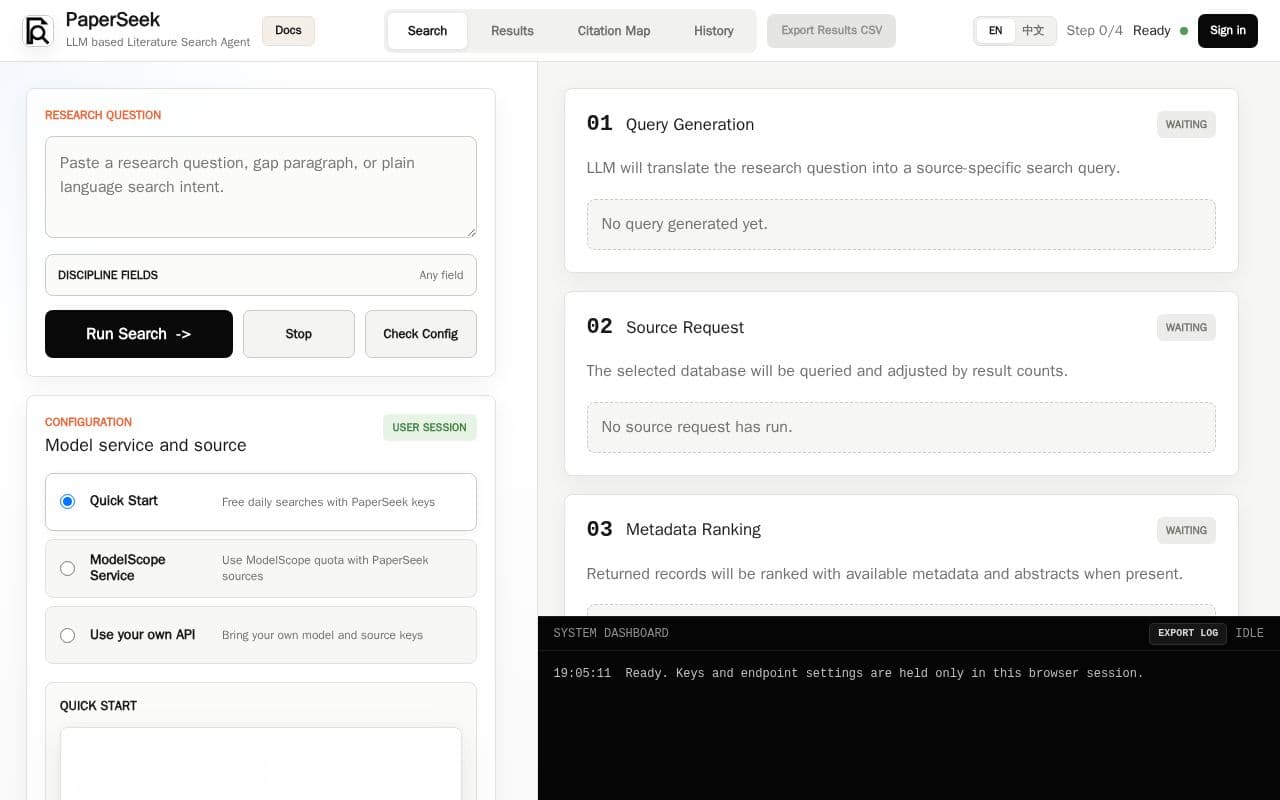Viewport: 1280px width, 800px height.
Task: Click the Metadata Ranking step heading
Action: pos(693,530)
